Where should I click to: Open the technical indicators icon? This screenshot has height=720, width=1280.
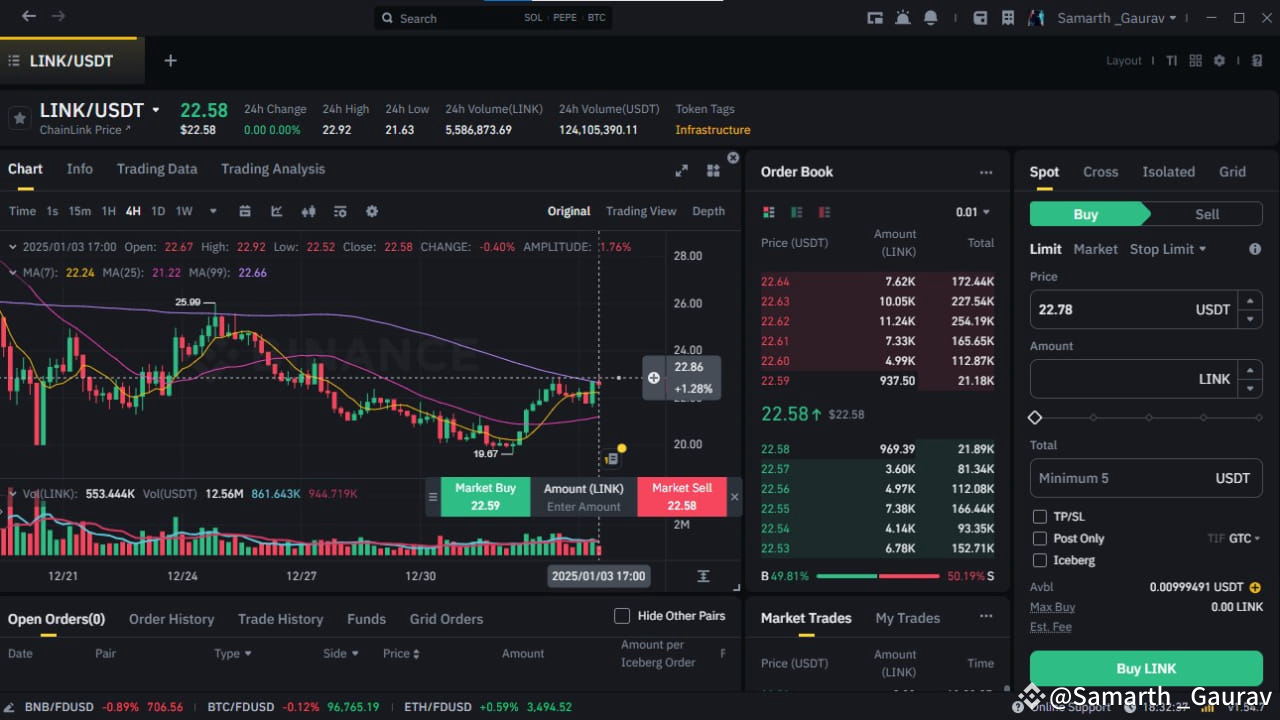point(276,211)
